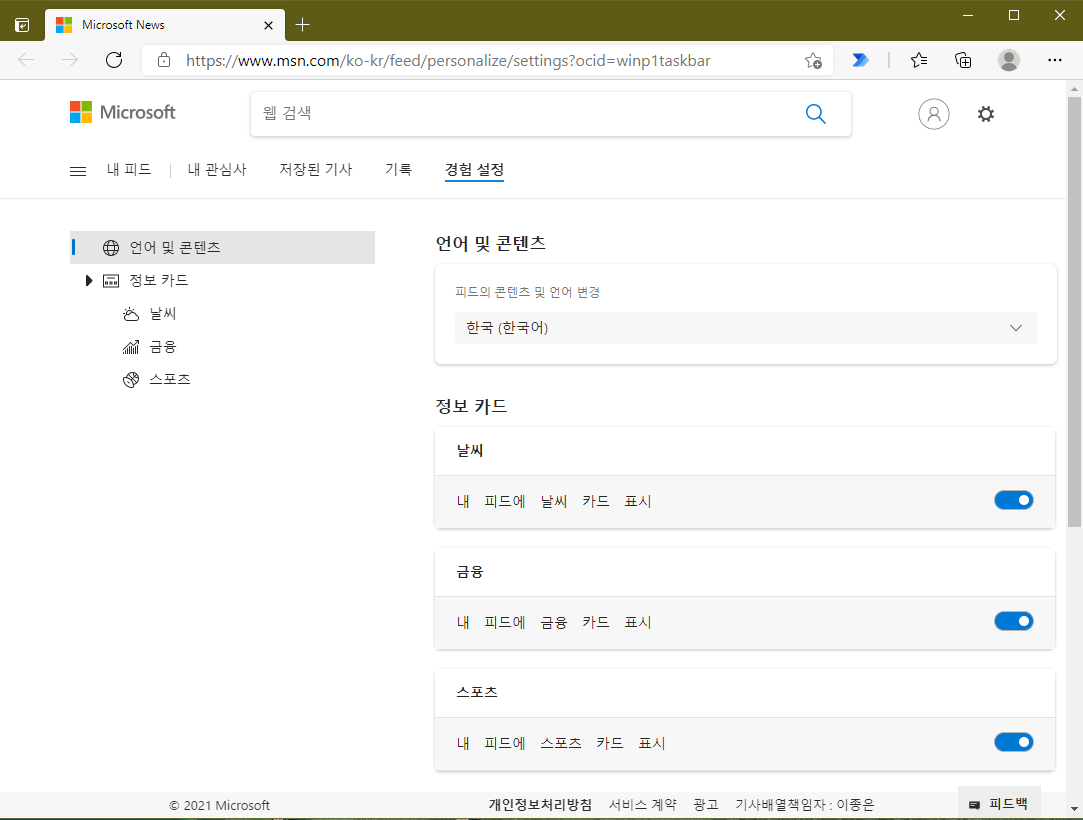Open a new tab with plus button

point(303,25)
